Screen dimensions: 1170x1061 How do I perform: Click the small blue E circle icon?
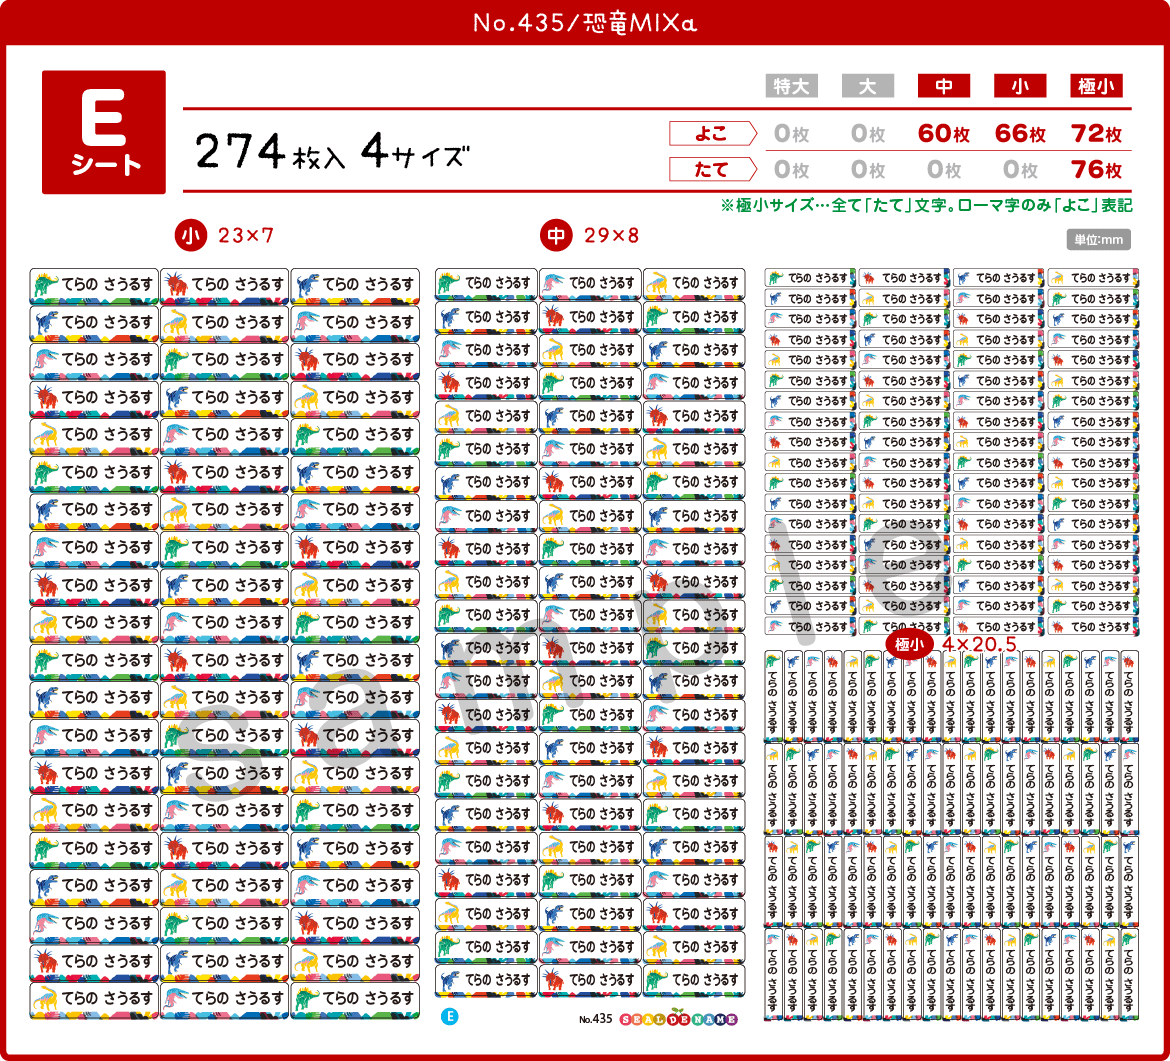pyautogui.click(x=449, y=1017)
